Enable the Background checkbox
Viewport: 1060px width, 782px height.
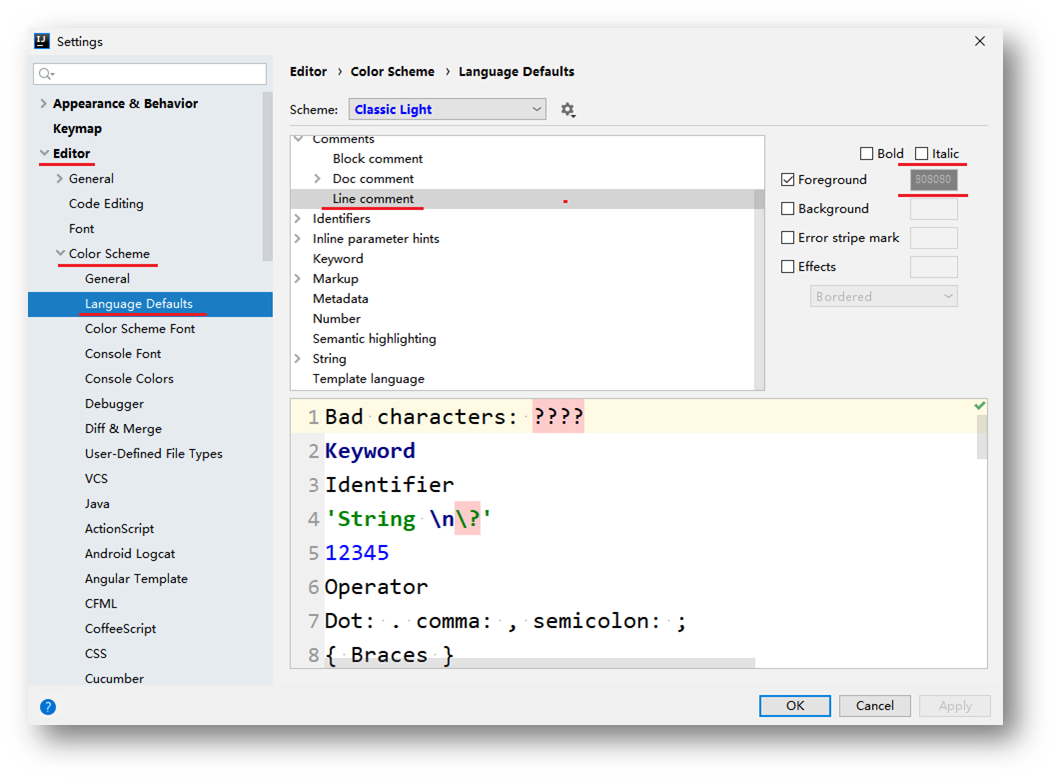pyautogui.click(x=788, y=209)
